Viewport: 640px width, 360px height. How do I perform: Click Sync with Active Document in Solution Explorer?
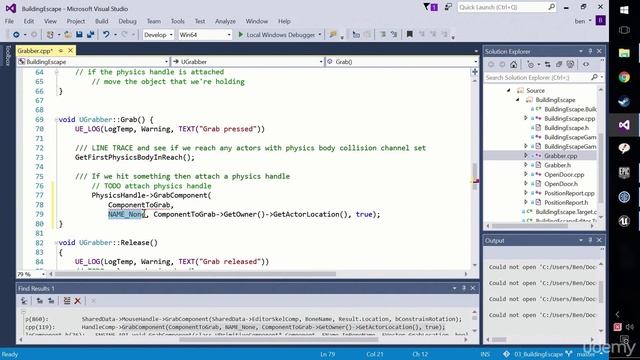click(547, 64)
